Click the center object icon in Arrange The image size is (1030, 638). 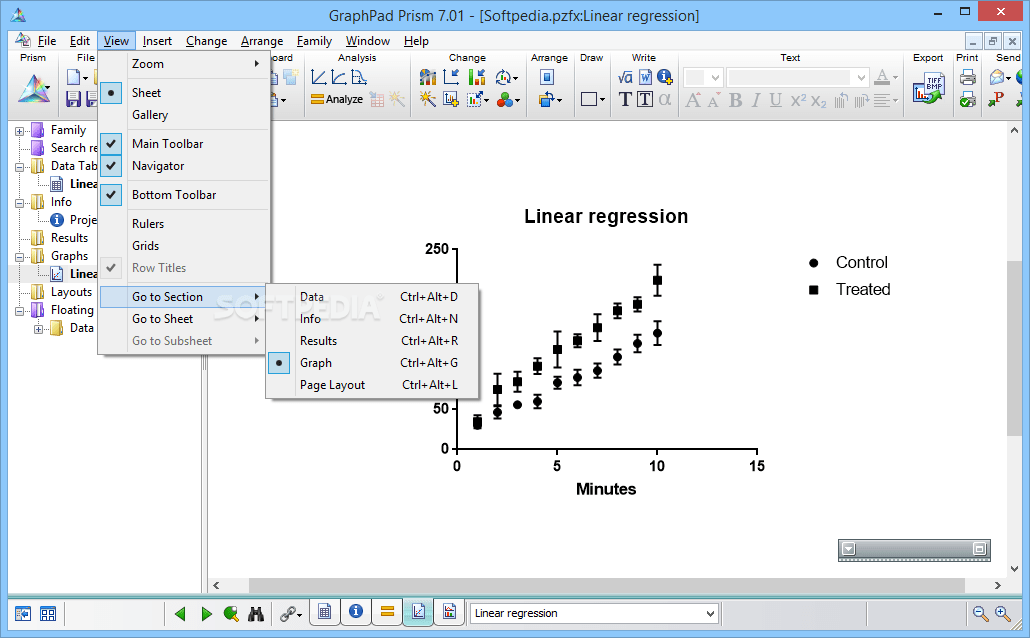pos(547,78)
